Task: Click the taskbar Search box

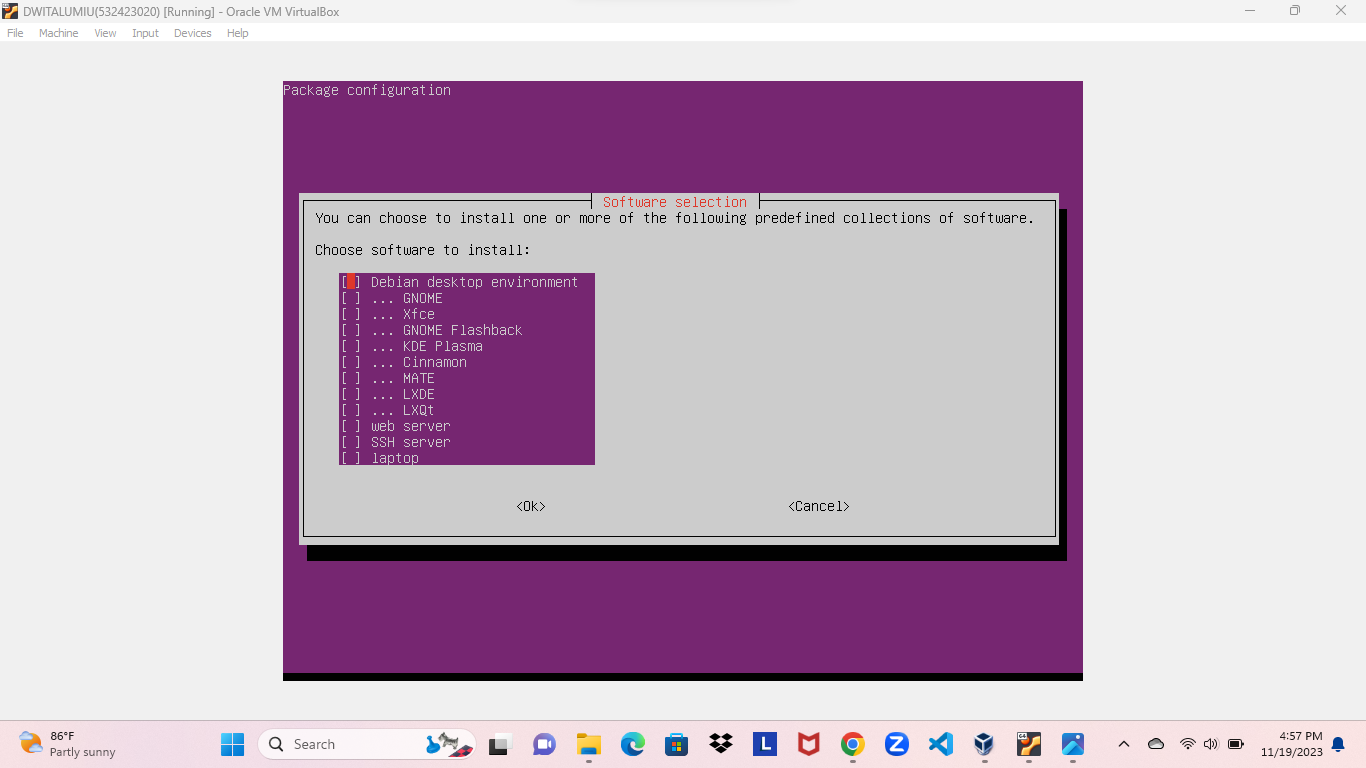Action: (x=367, y=744)
